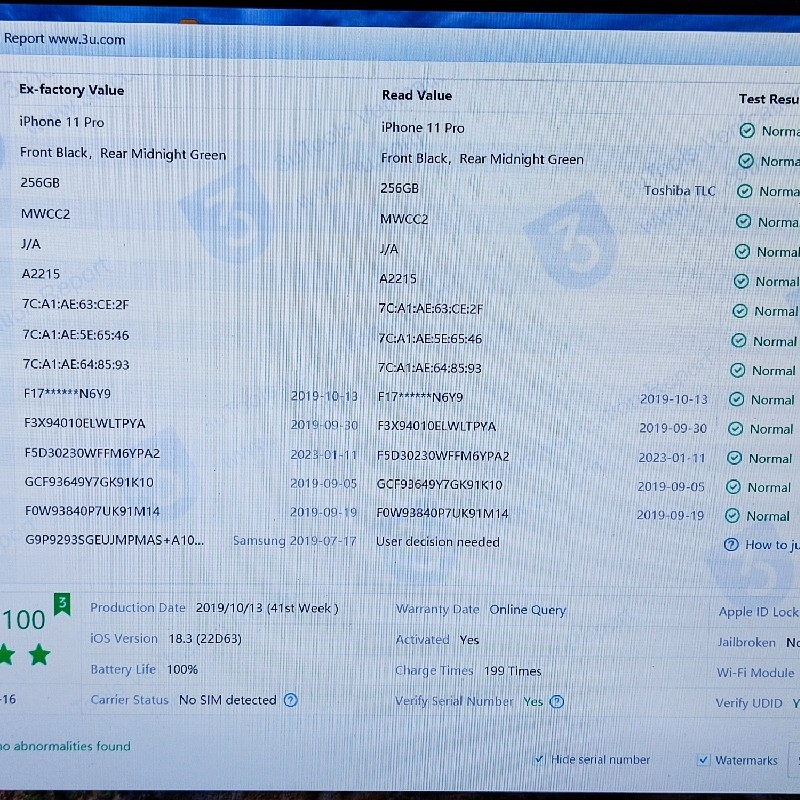
Task: Click the Ex-factory Value column header
Action: 72,90
